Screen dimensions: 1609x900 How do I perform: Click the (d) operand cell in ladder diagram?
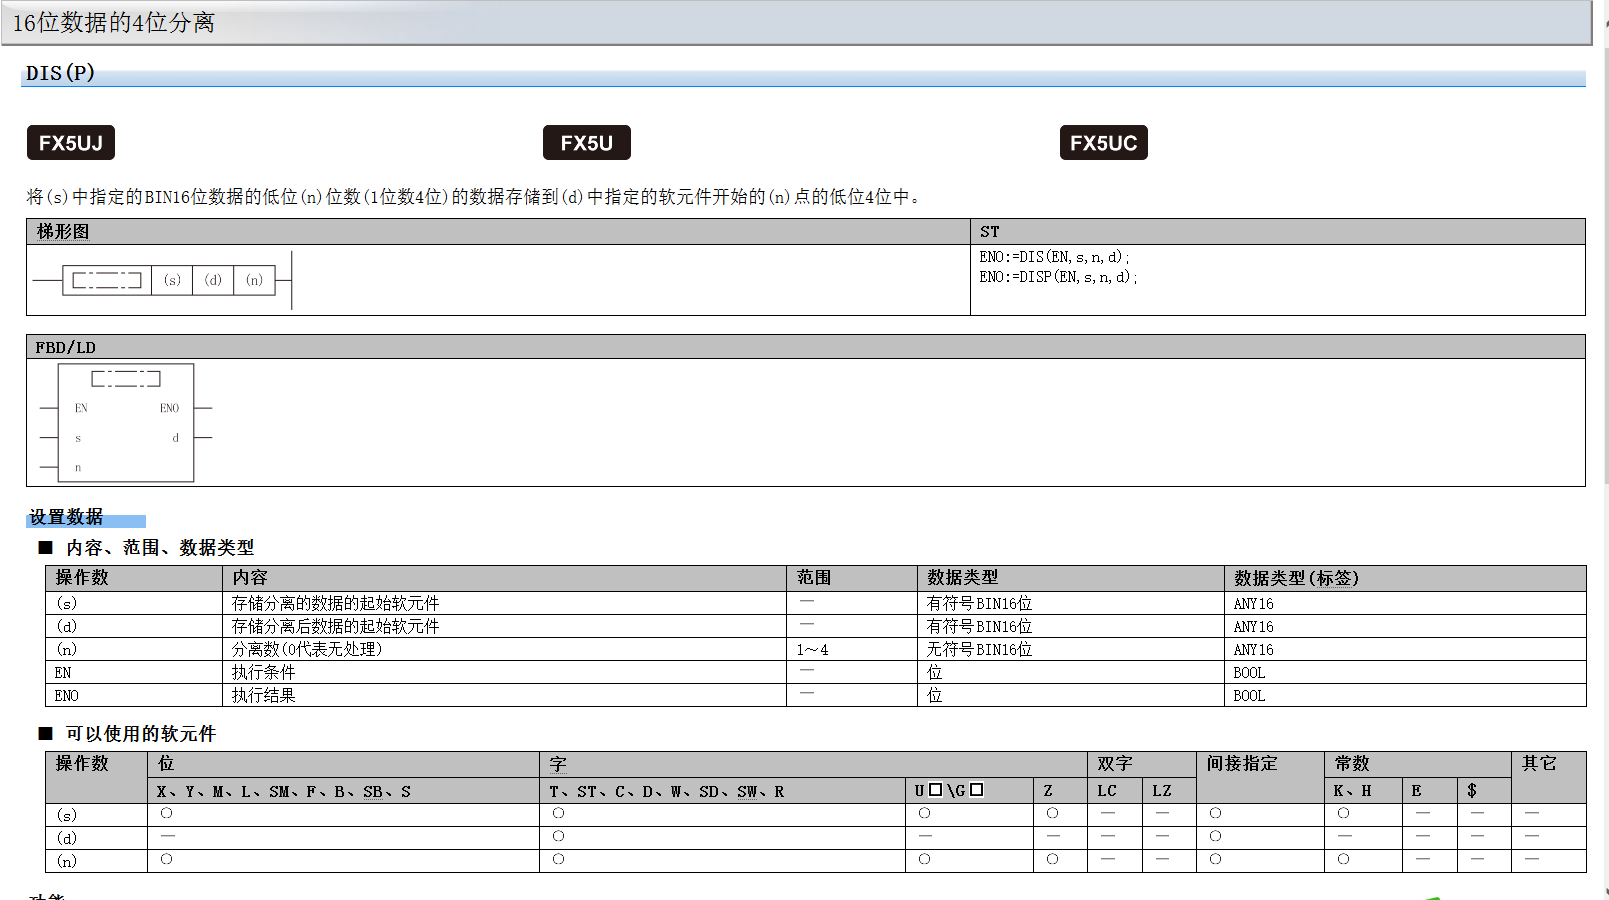[213, 280]
